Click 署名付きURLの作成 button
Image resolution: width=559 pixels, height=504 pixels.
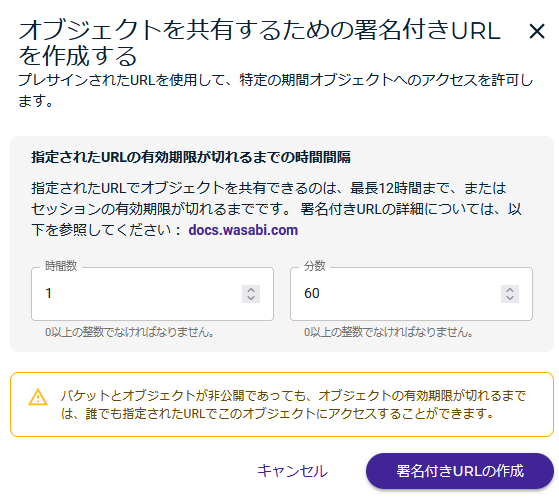coord(460,471)
